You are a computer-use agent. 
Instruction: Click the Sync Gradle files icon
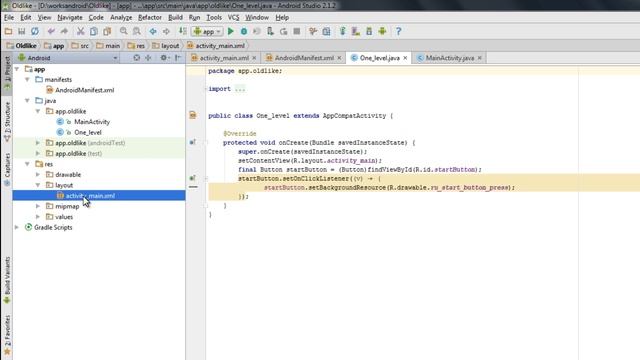pos(342,31)
